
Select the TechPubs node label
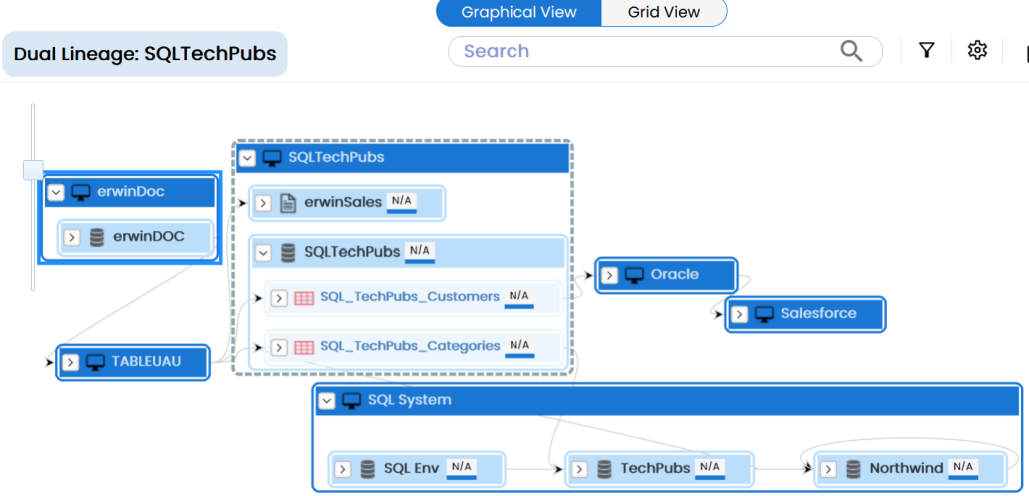pos(656,468)
